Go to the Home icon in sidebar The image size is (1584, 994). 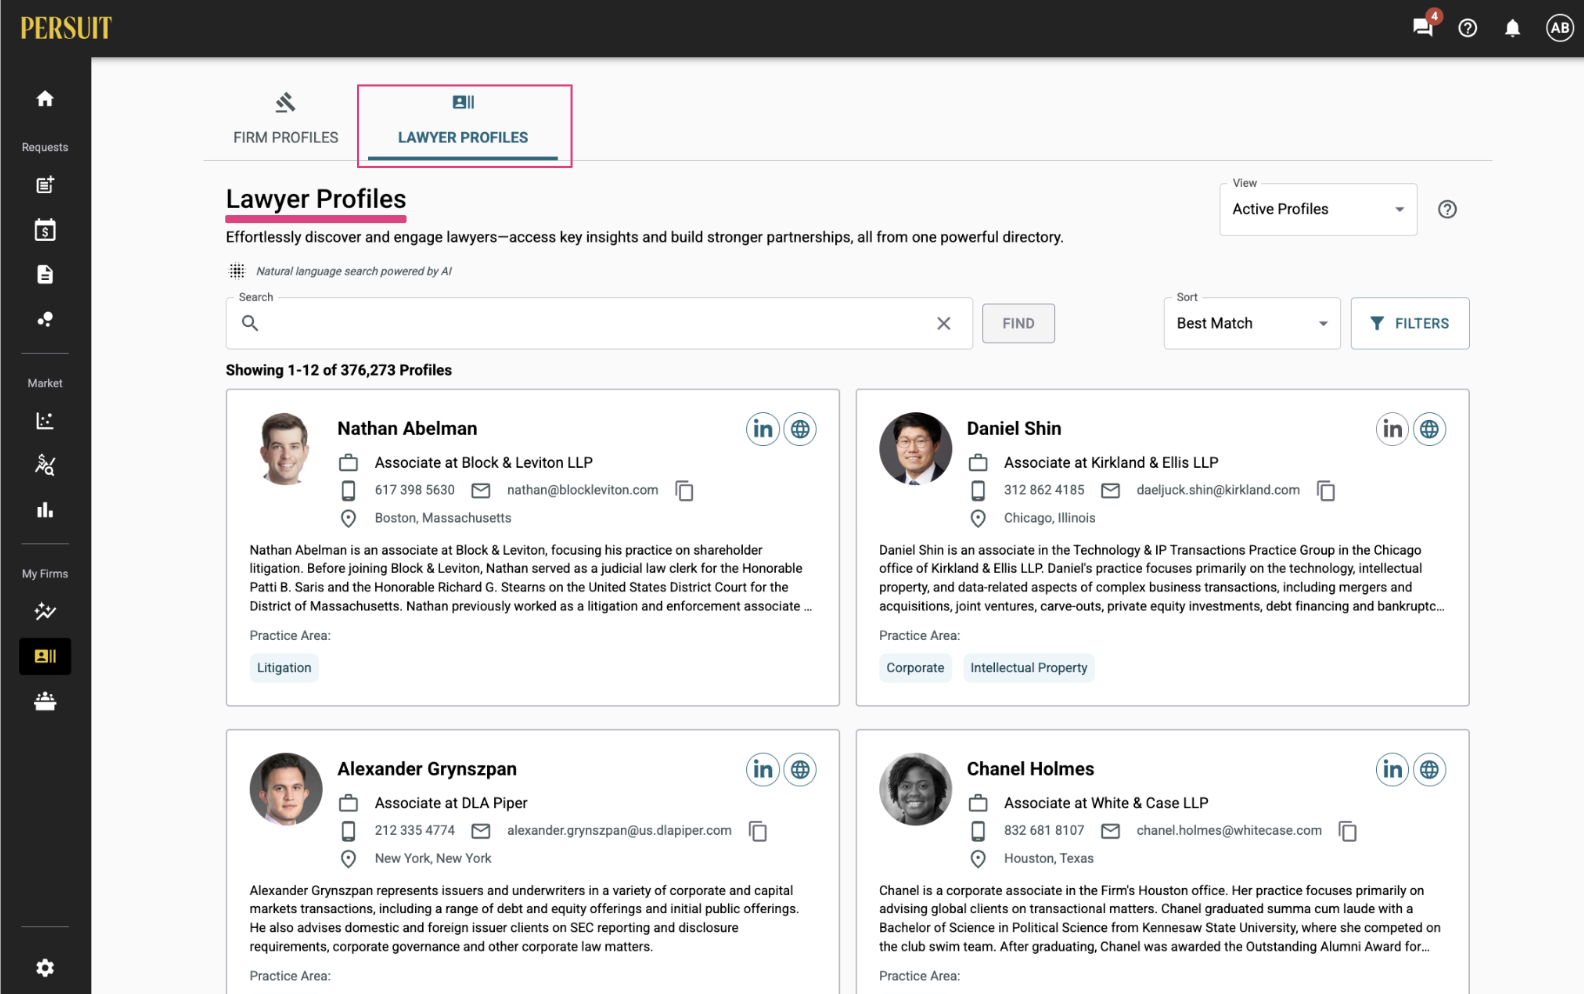[45, 98]
